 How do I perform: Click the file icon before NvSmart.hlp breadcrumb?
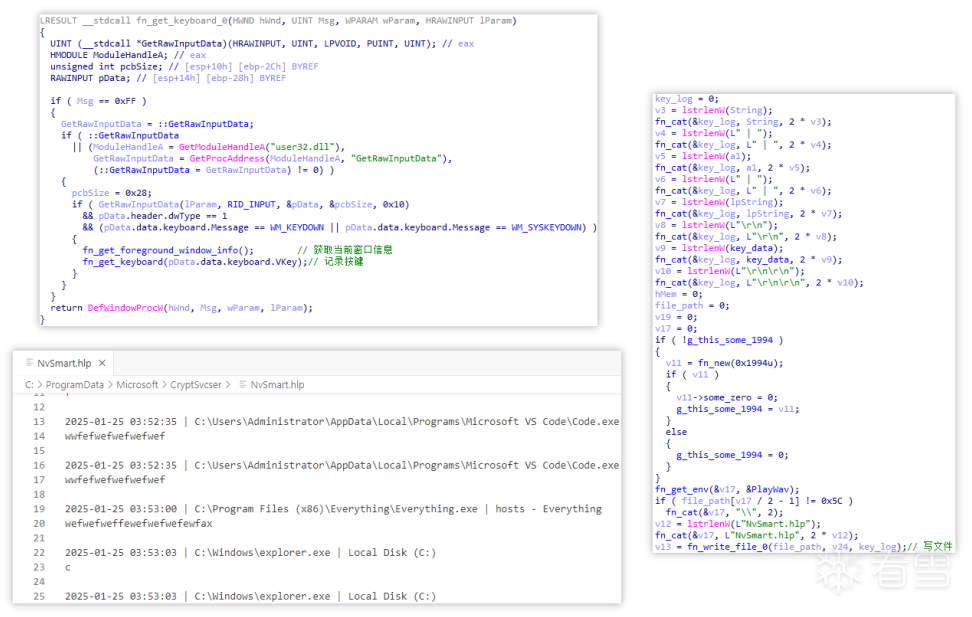pyautogui.click(x=243, y=385)
